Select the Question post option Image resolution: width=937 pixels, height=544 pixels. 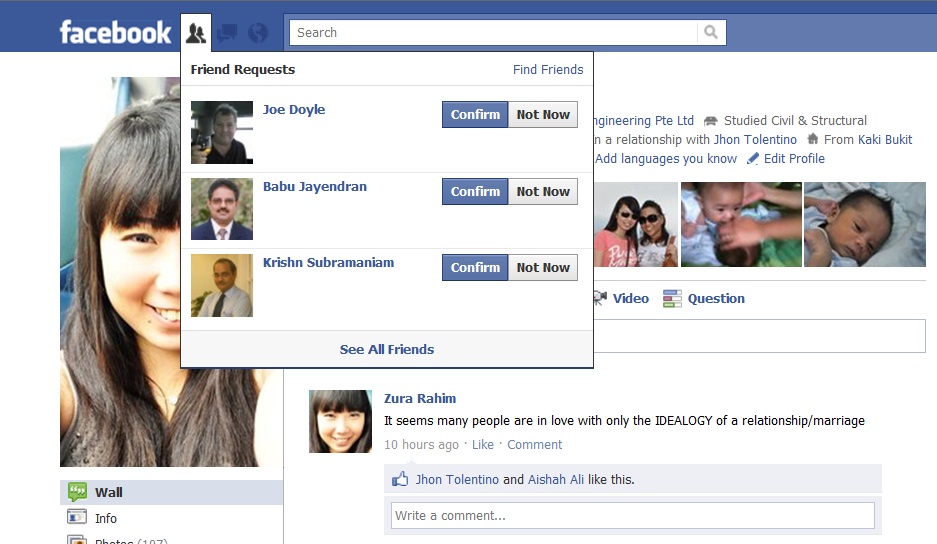(716, 298)
